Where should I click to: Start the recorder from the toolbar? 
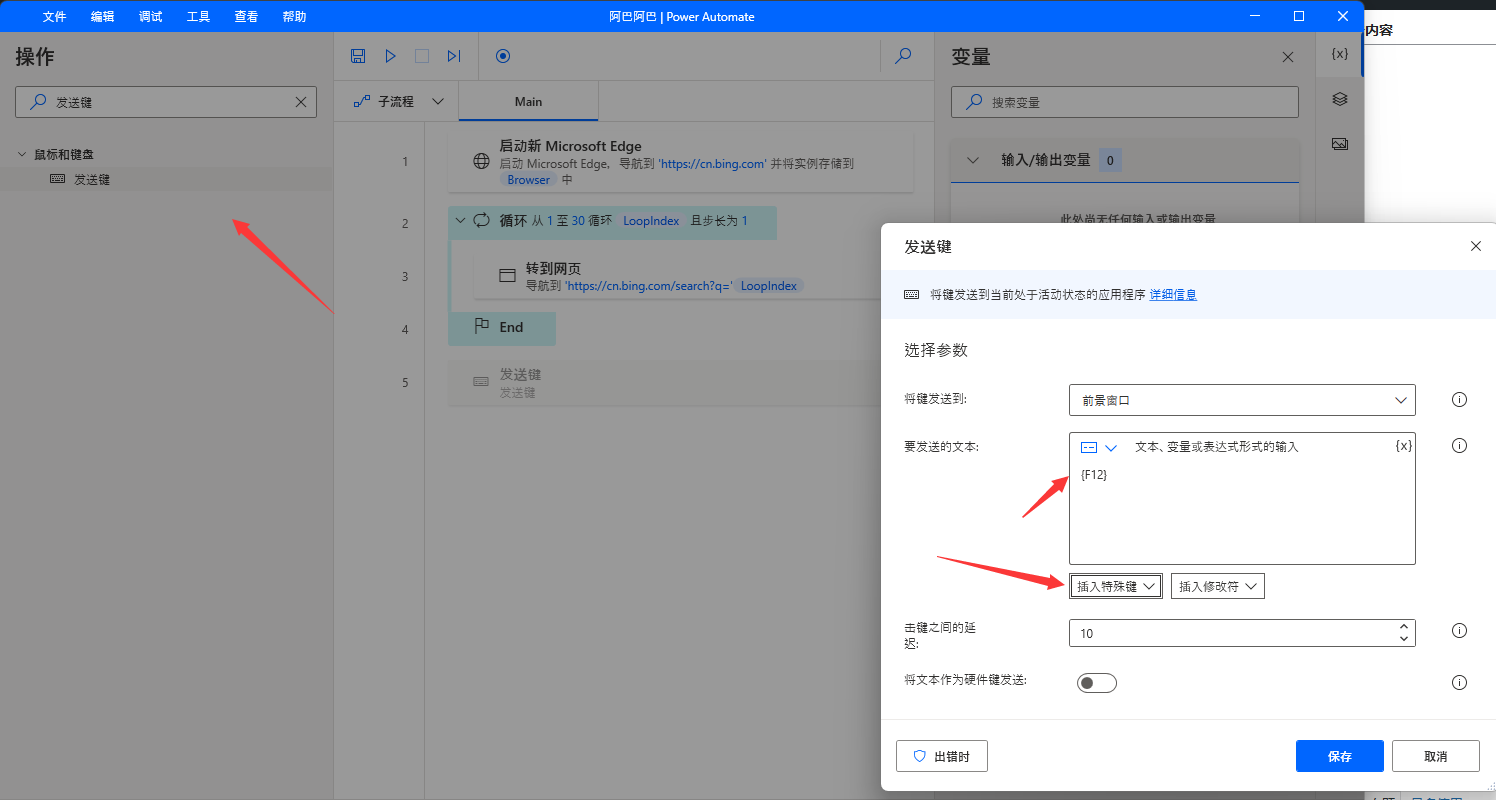503,56
